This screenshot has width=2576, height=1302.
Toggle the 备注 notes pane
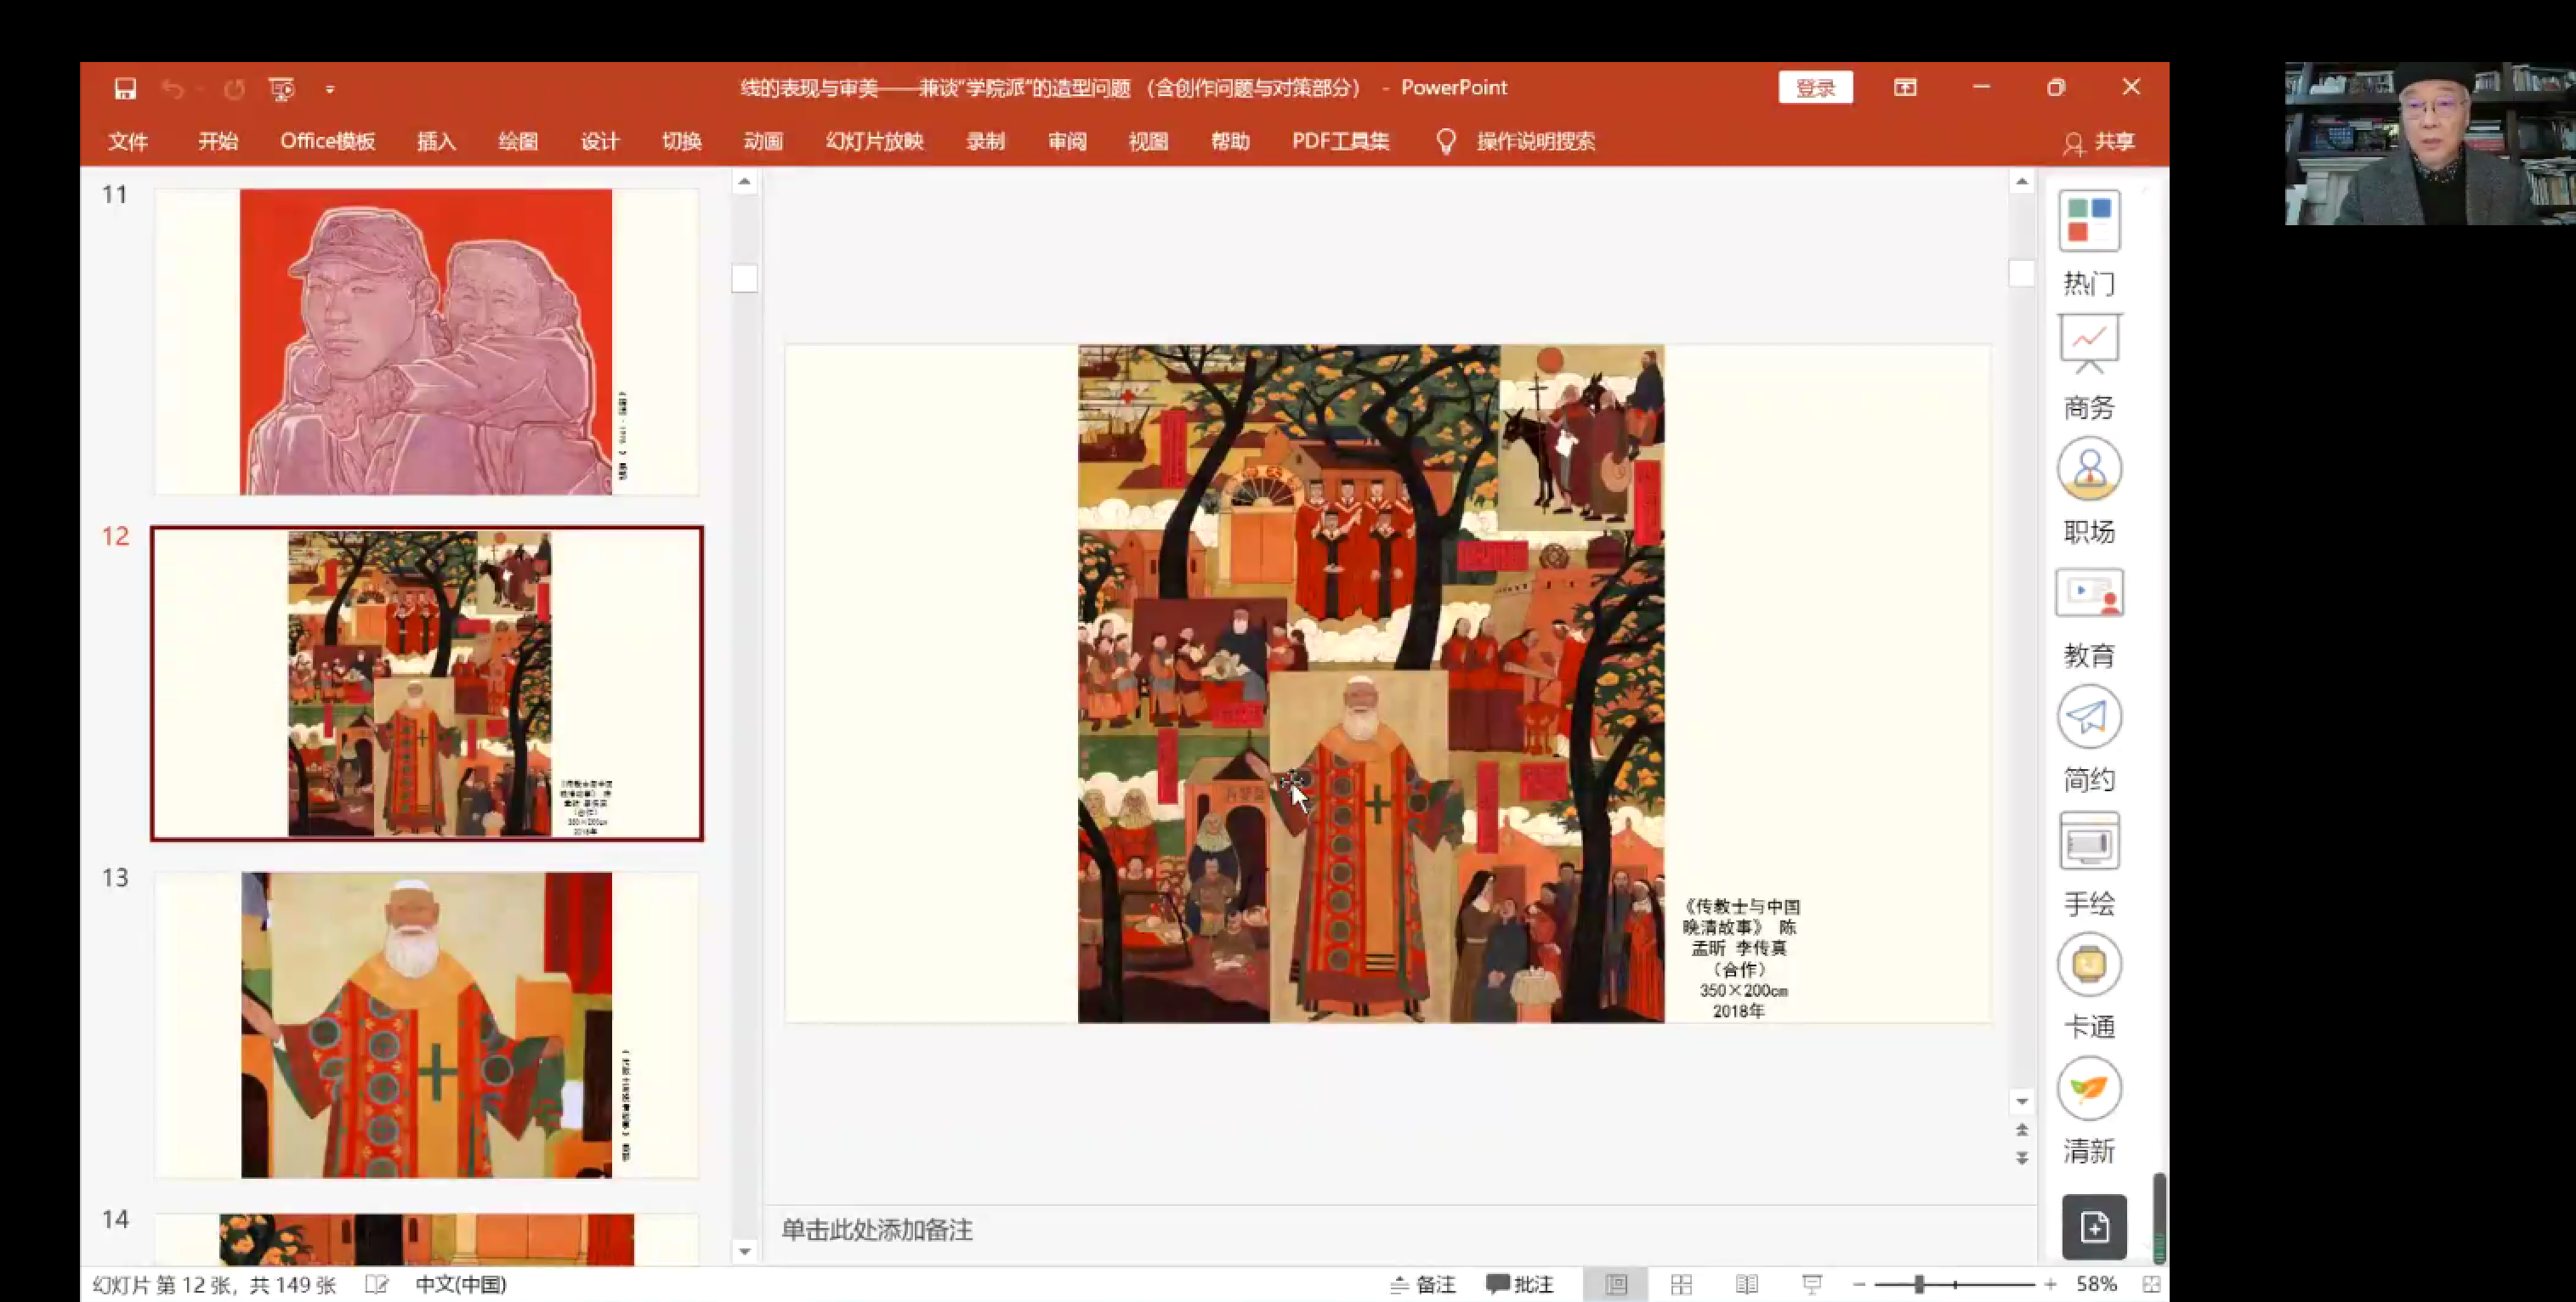point(1423,1284)
